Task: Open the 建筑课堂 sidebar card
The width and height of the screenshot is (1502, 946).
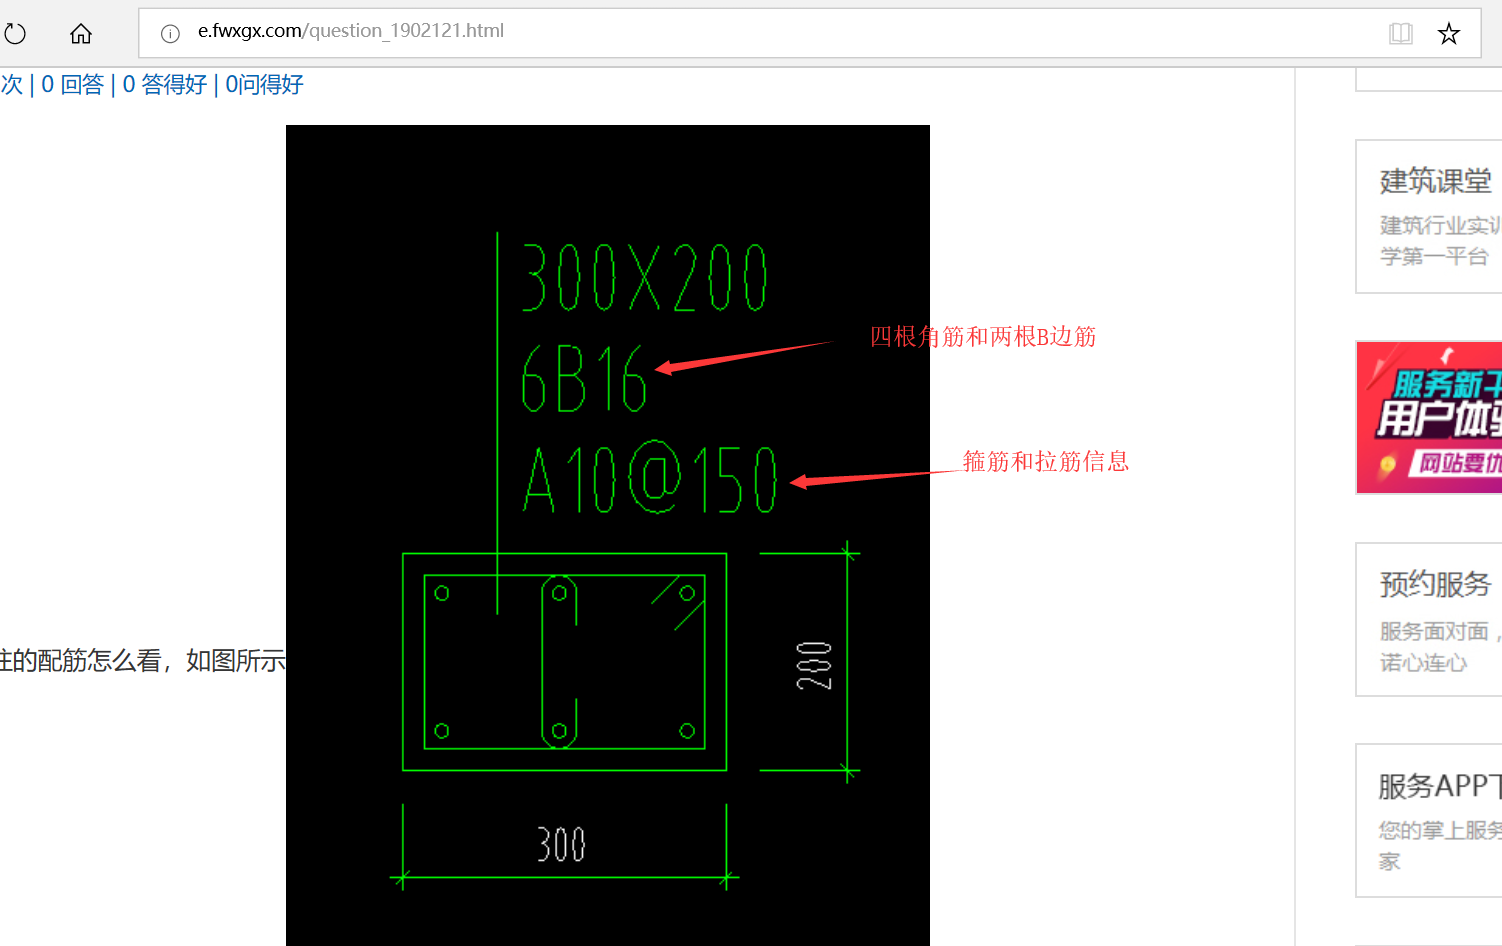Action: (x=1429, y=217)
